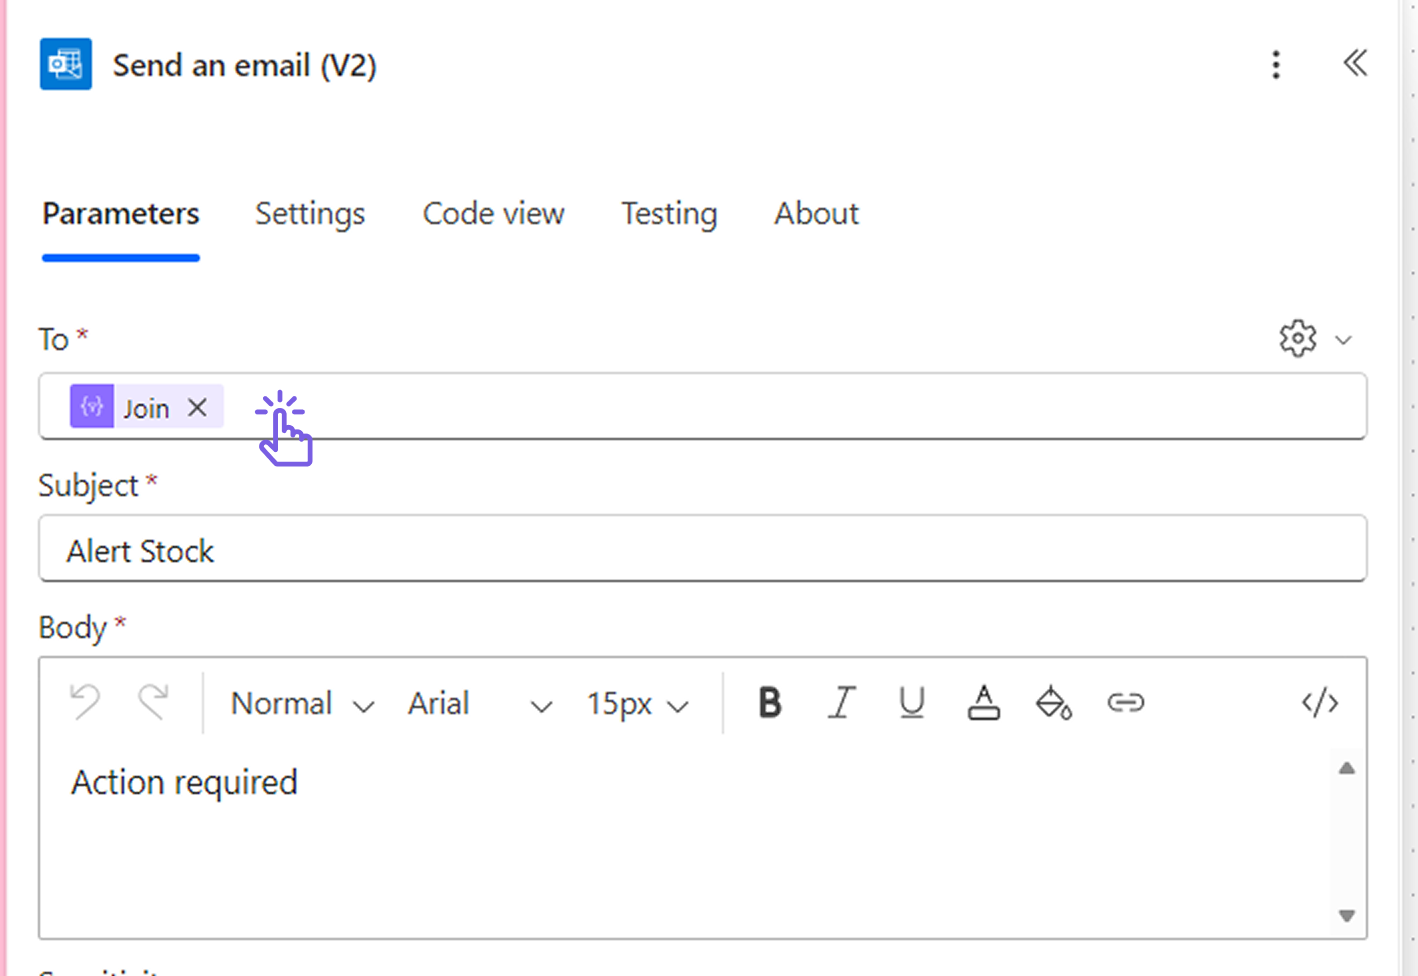Click the Outlook connector icon
Image resolution: width=1418 pixels, height=976 pixels.
(x=66, y=65)
